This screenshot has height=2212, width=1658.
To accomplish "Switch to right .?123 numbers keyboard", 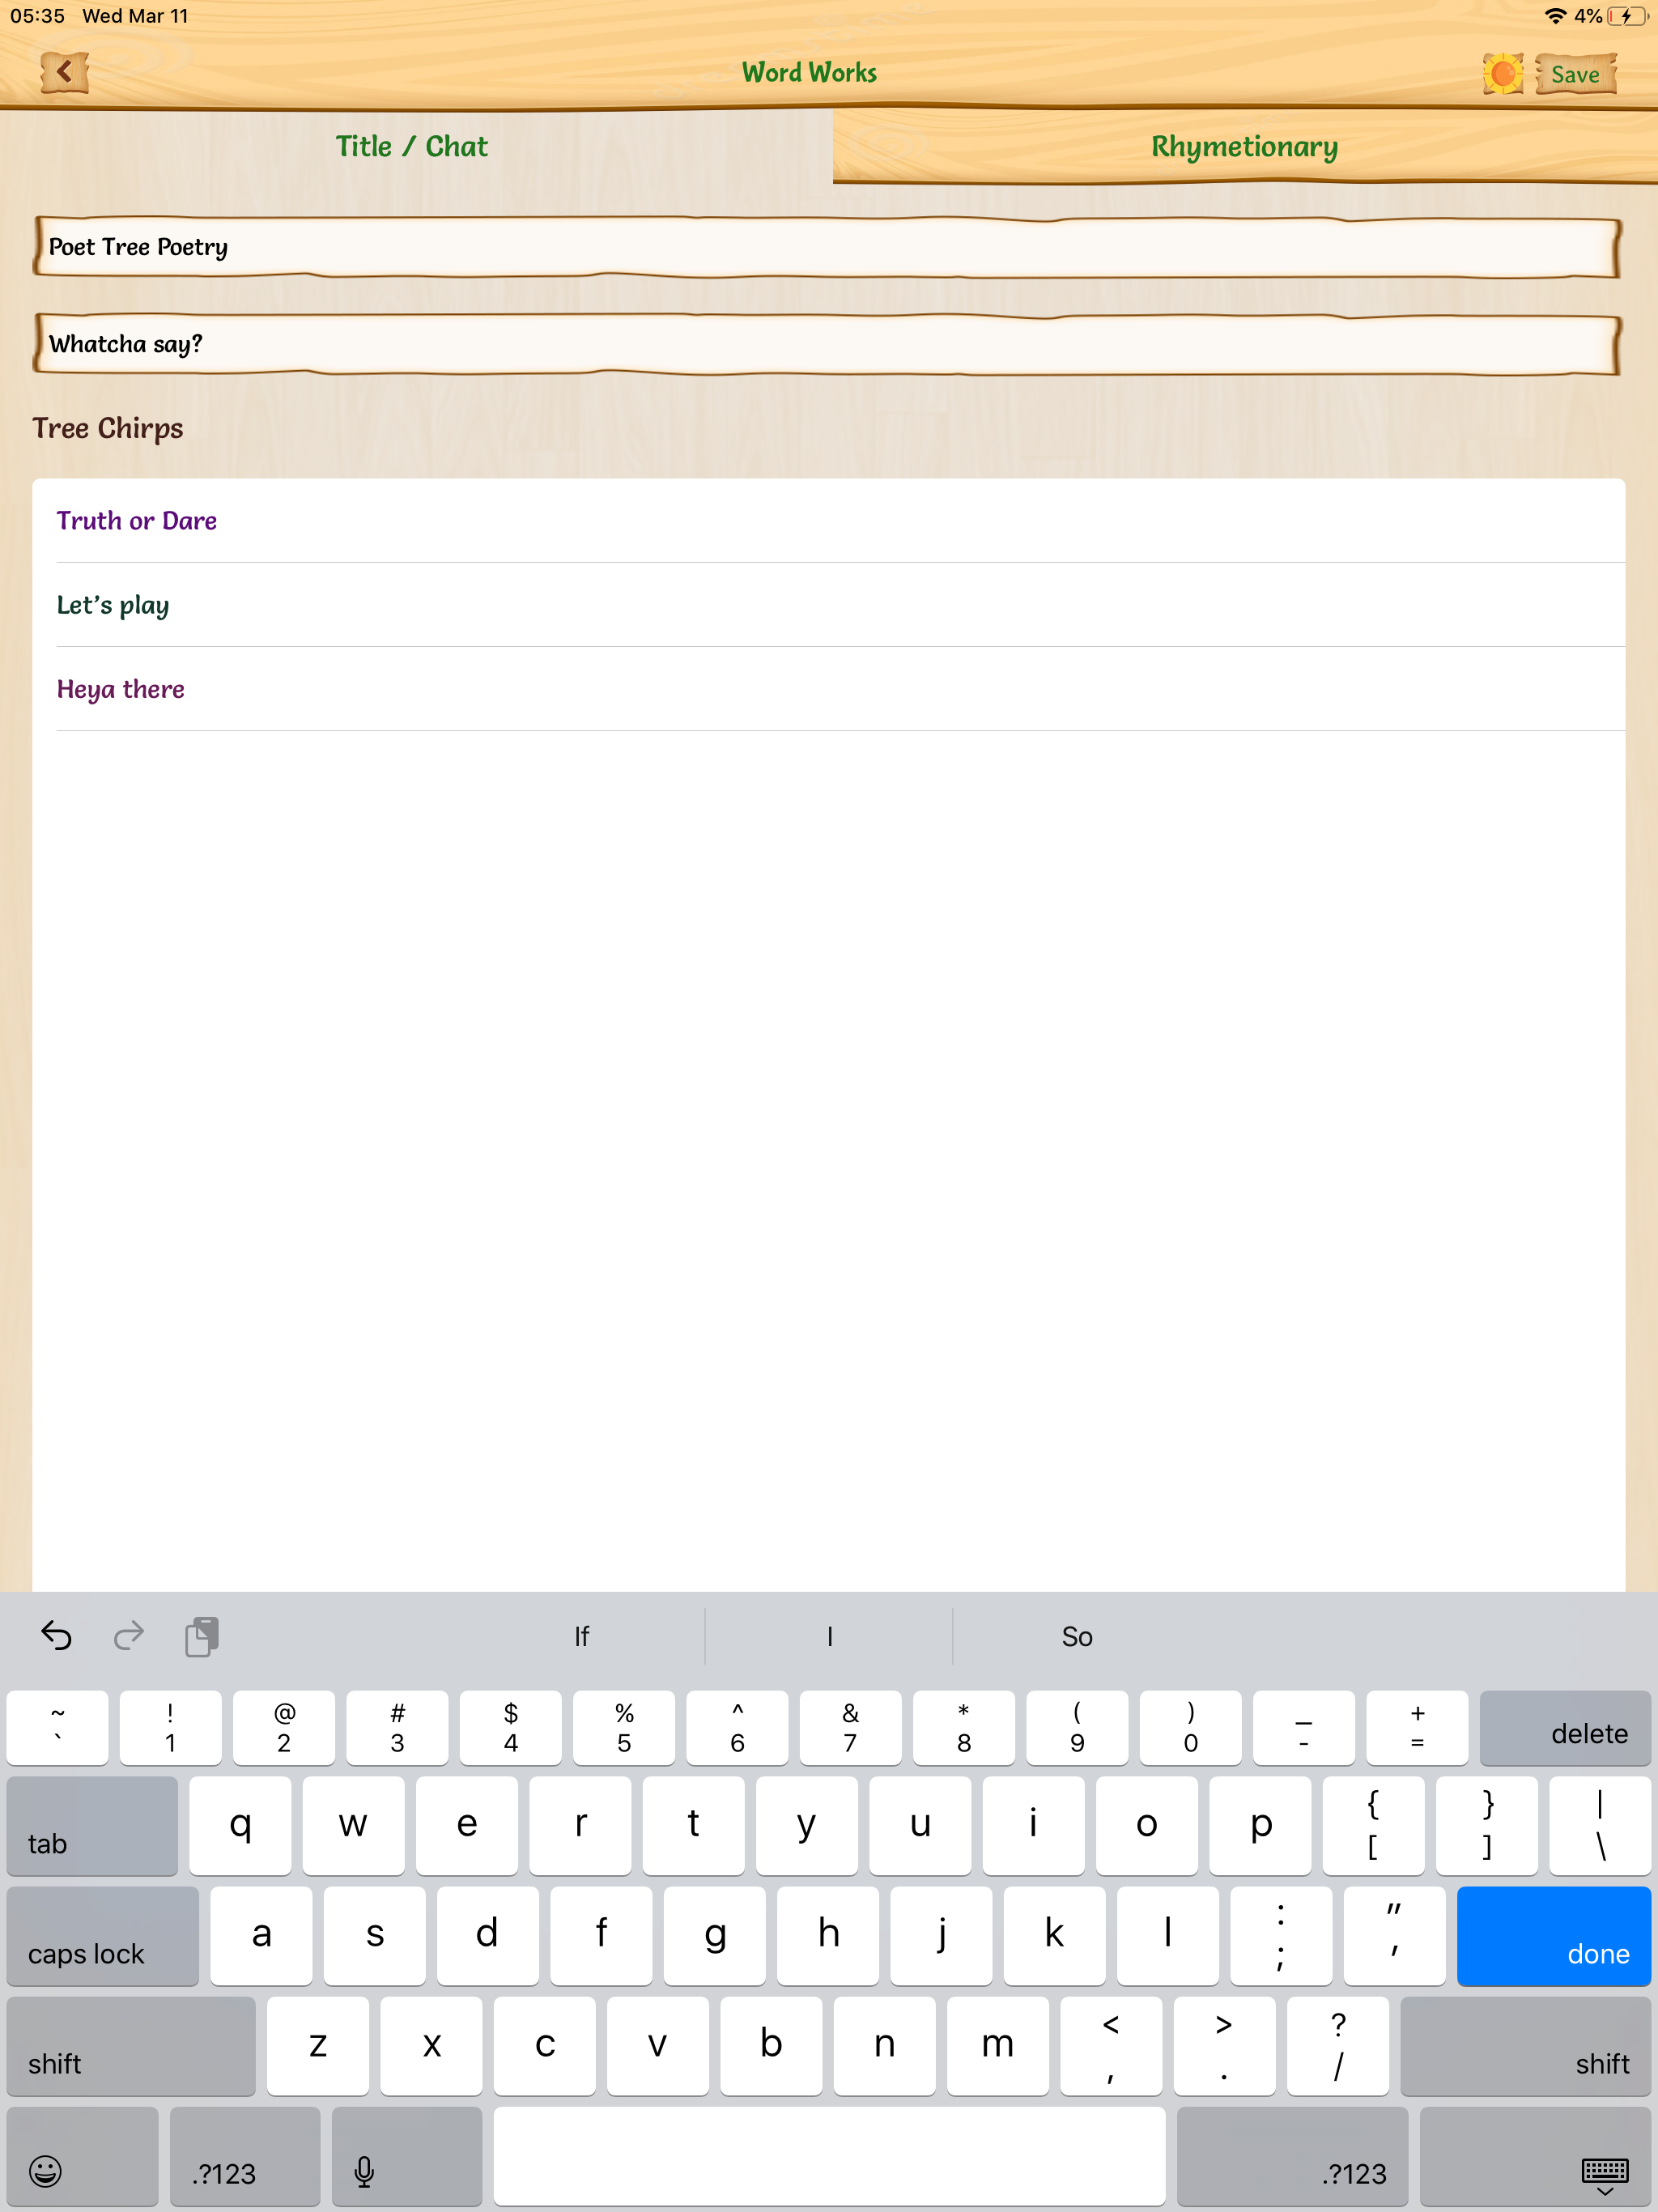I will 1292,2156.
